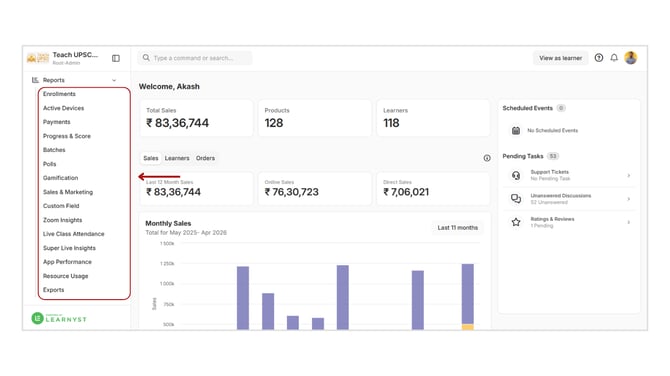The width and height of the screenshot is (670, 376).
Task: Click the Products 128 card
Action: [x=314, y=118]
